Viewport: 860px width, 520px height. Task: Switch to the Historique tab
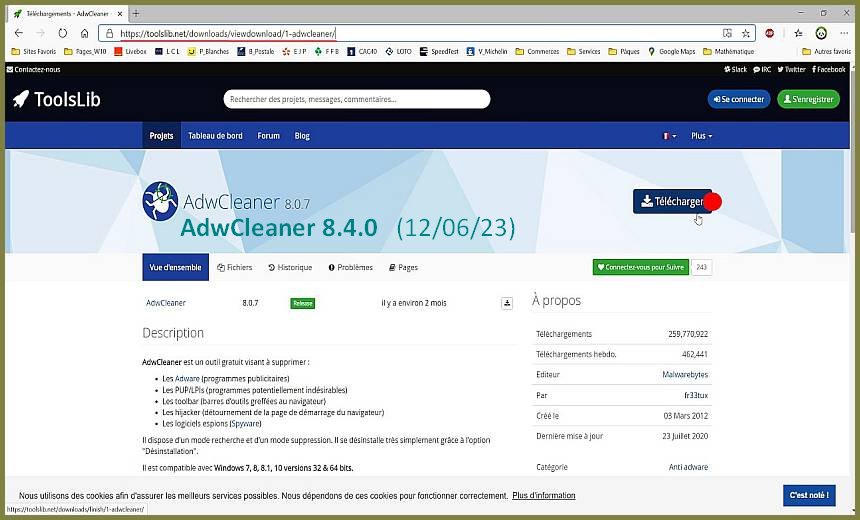290,267
